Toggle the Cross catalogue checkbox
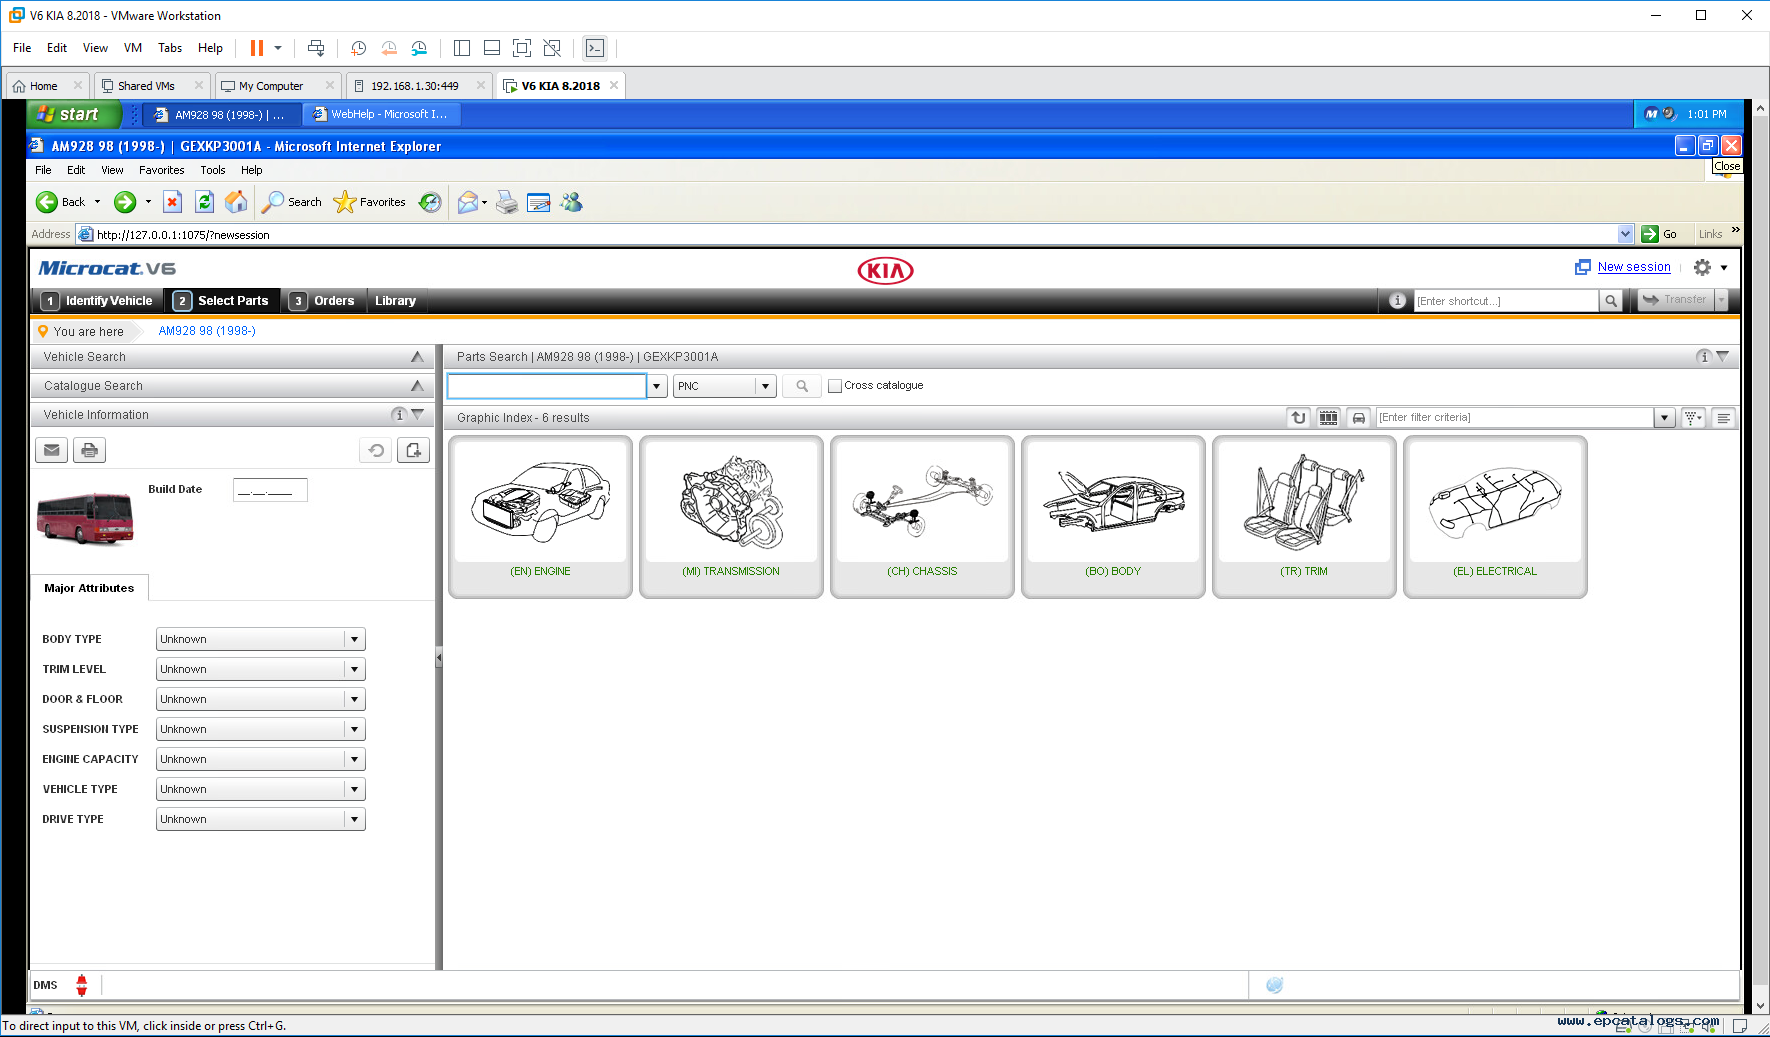The image size is (1770, 1037). (835, 386)
